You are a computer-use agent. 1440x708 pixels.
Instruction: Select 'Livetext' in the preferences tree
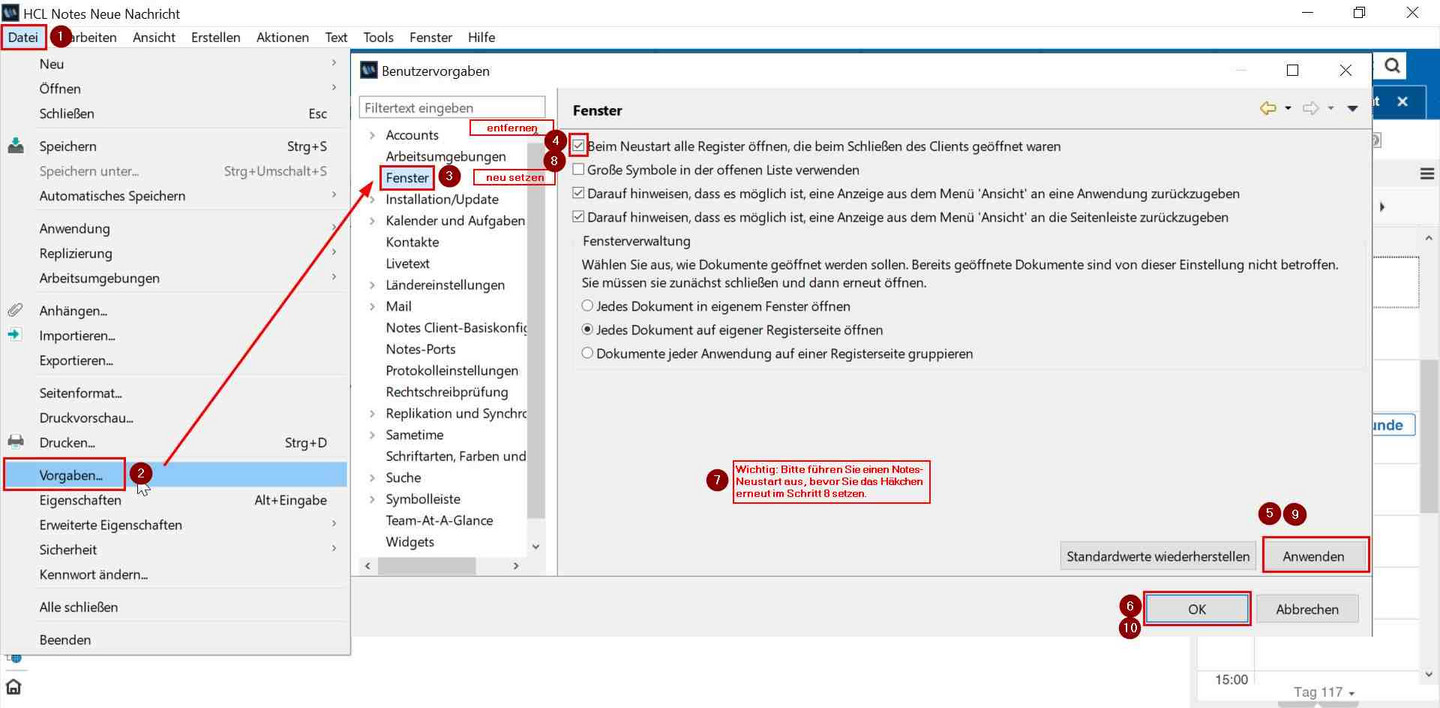[408, 263]
